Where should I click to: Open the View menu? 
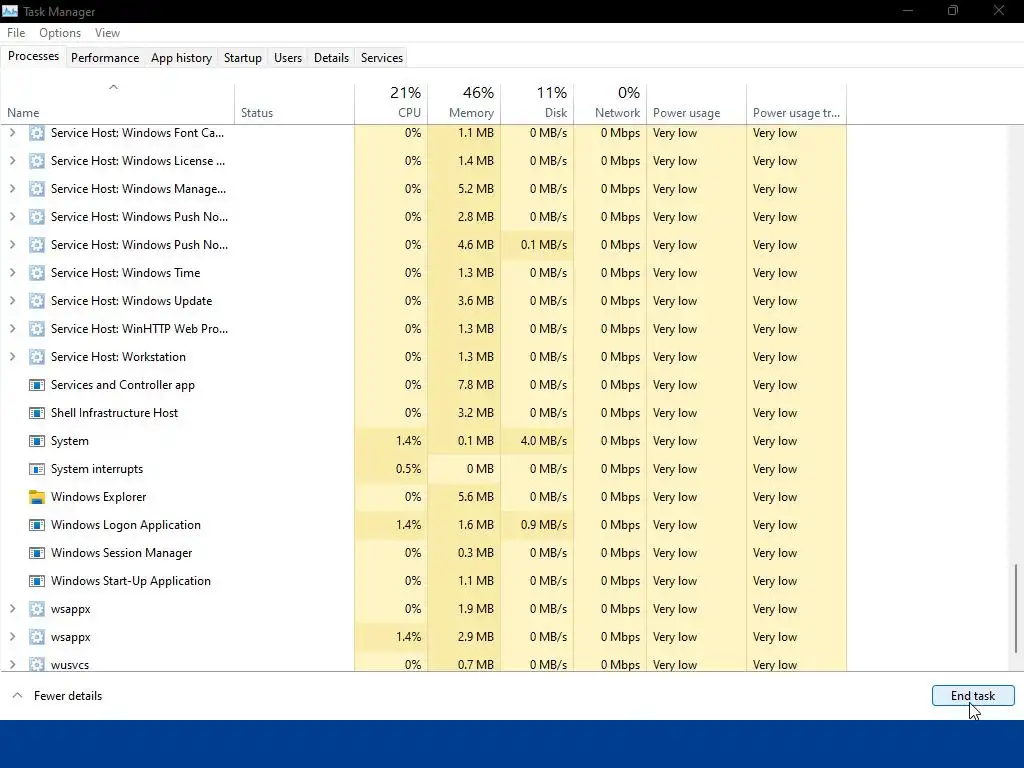point(107,33)
